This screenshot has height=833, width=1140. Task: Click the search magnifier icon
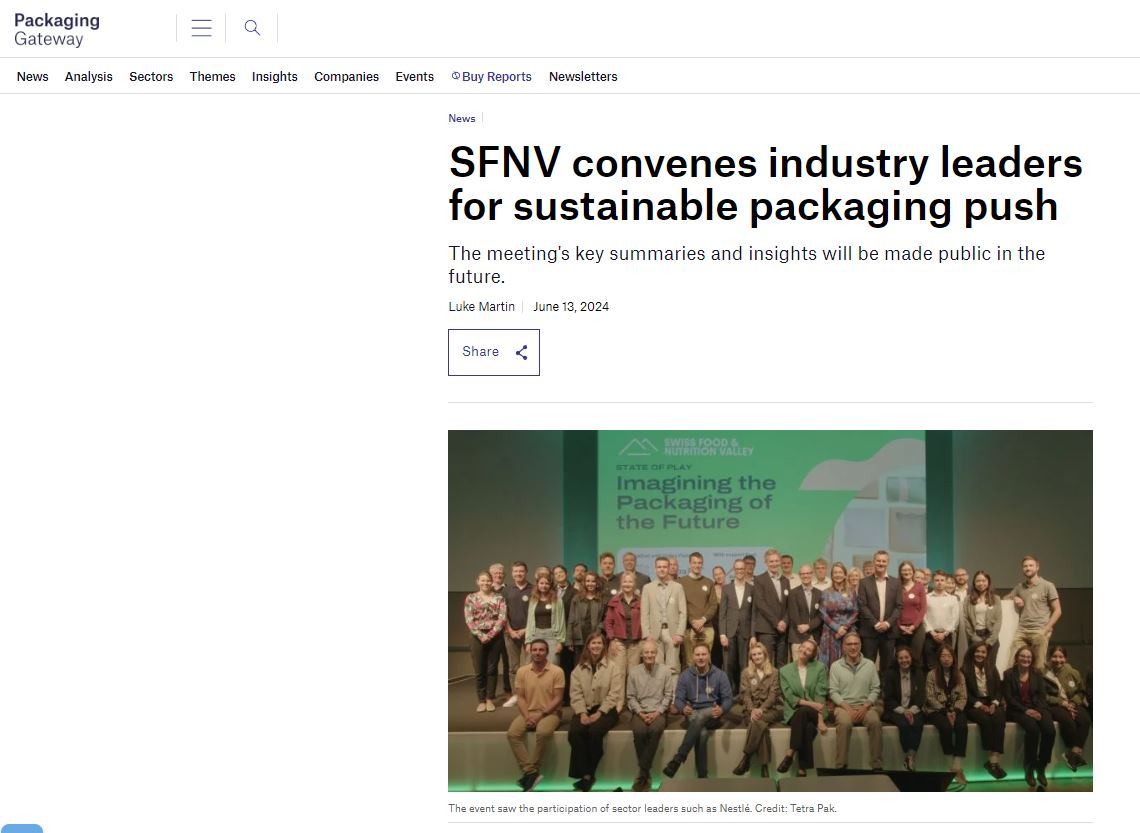pyautogui.click(x=252, y=28)
